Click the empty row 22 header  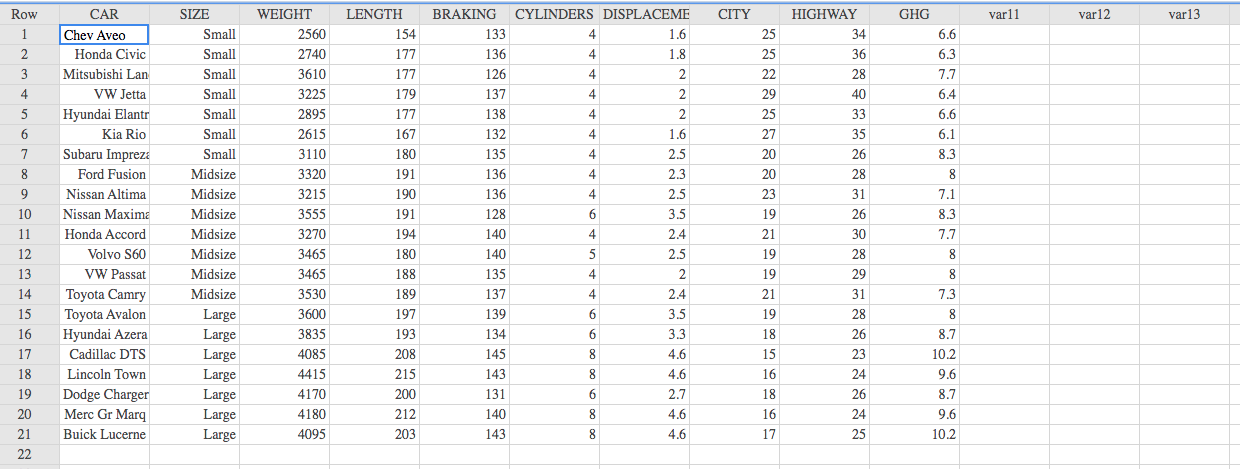point(30,454)
